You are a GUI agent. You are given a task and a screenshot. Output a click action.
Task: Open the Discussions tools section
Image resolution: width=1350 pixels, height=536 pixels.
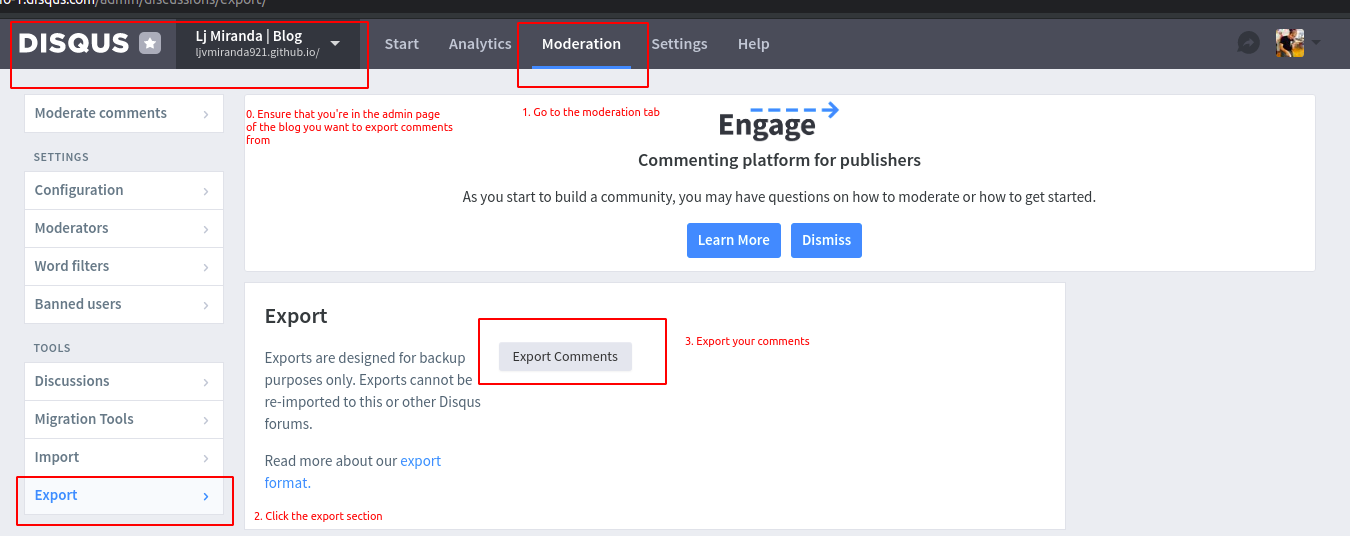click(x=124, y=381)
